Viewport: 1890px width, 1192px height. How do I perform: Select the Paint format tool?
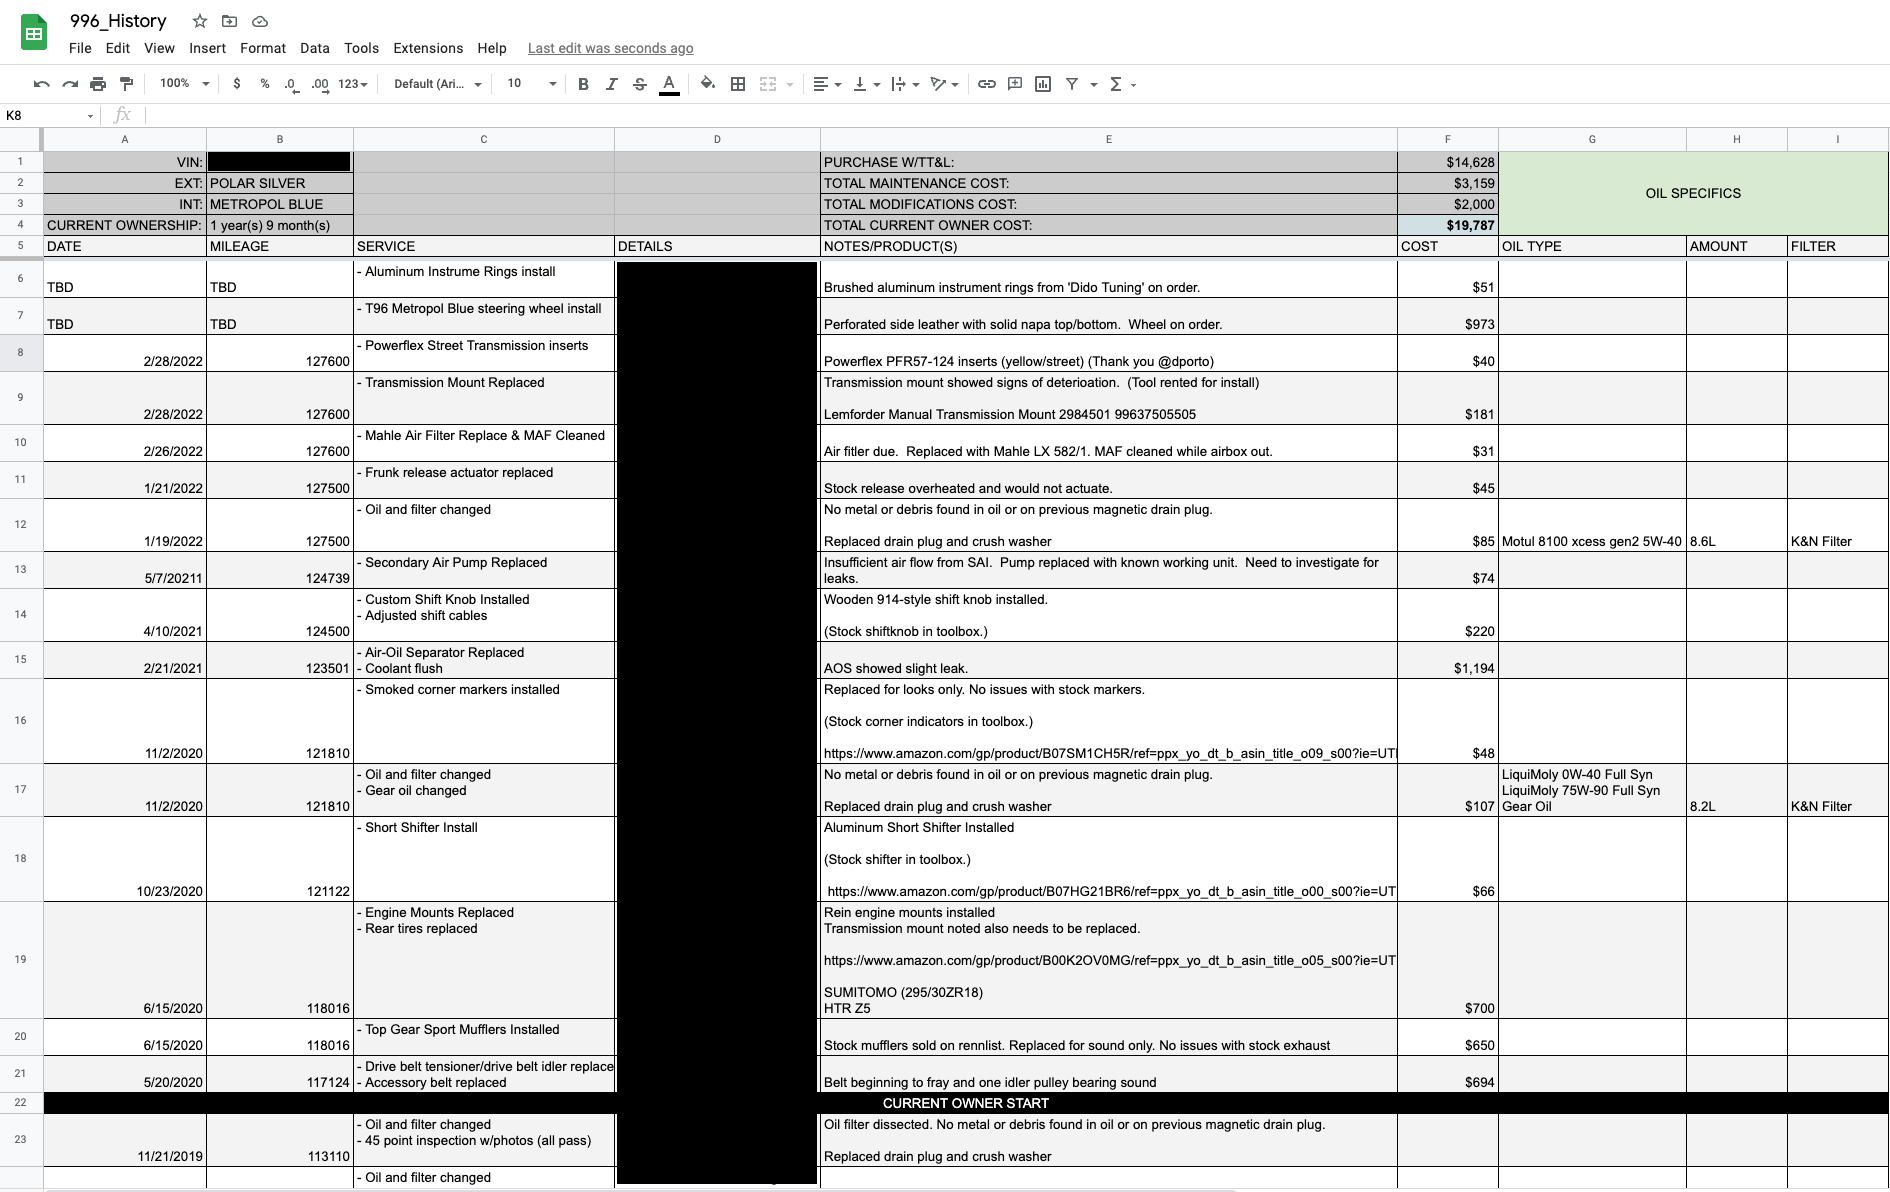[x=126, y=84]
